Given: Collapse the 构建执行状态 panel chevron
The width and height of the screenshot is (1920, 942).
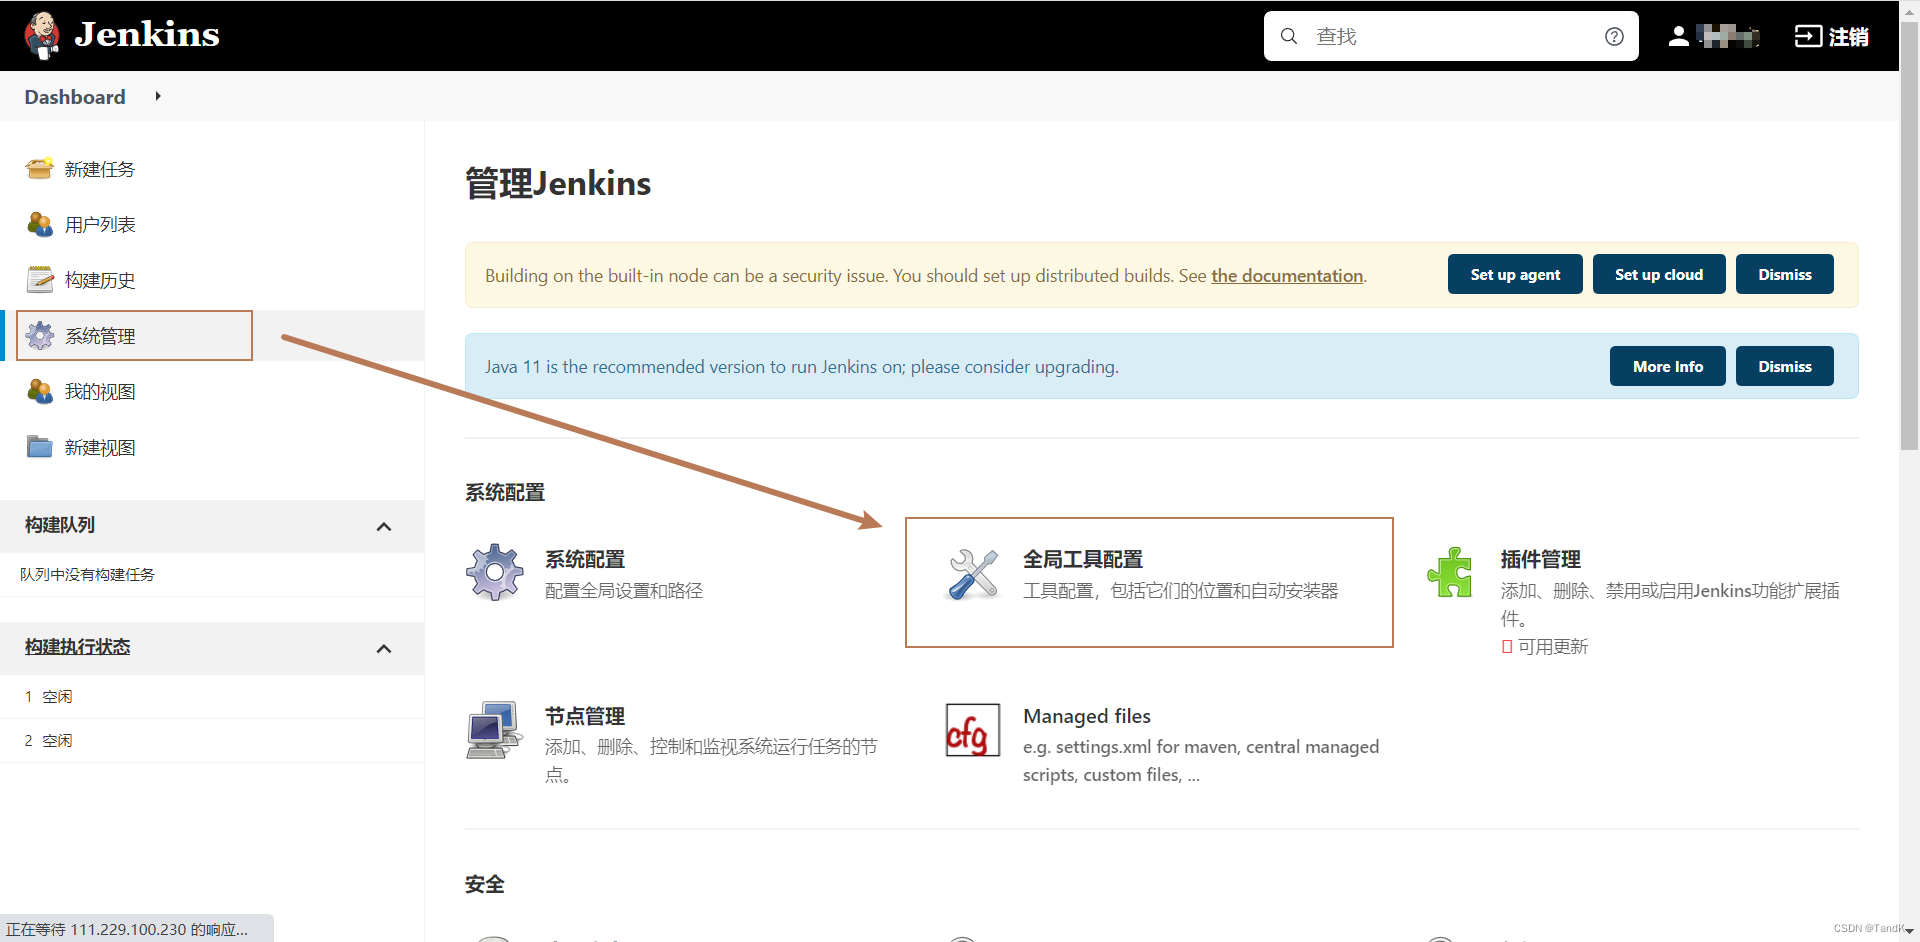Looking at the screenshot, I should 384,649.
